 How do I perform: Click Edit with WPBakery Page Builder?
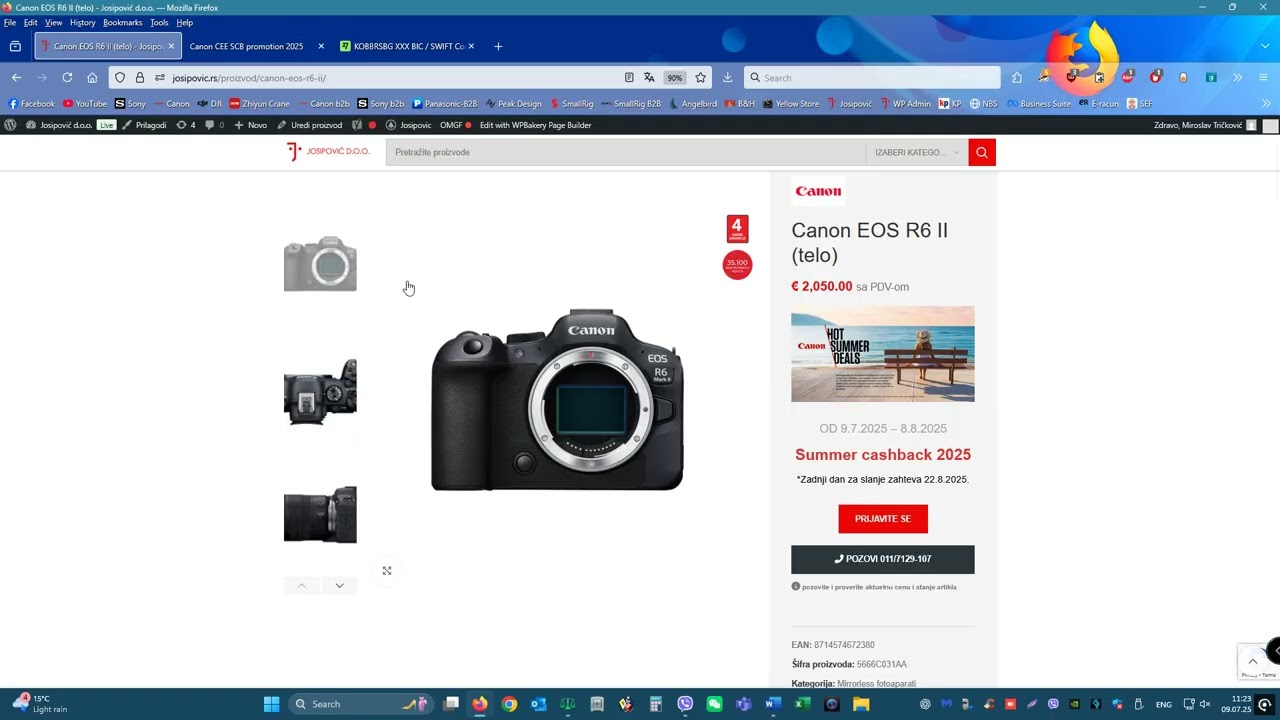535,125
